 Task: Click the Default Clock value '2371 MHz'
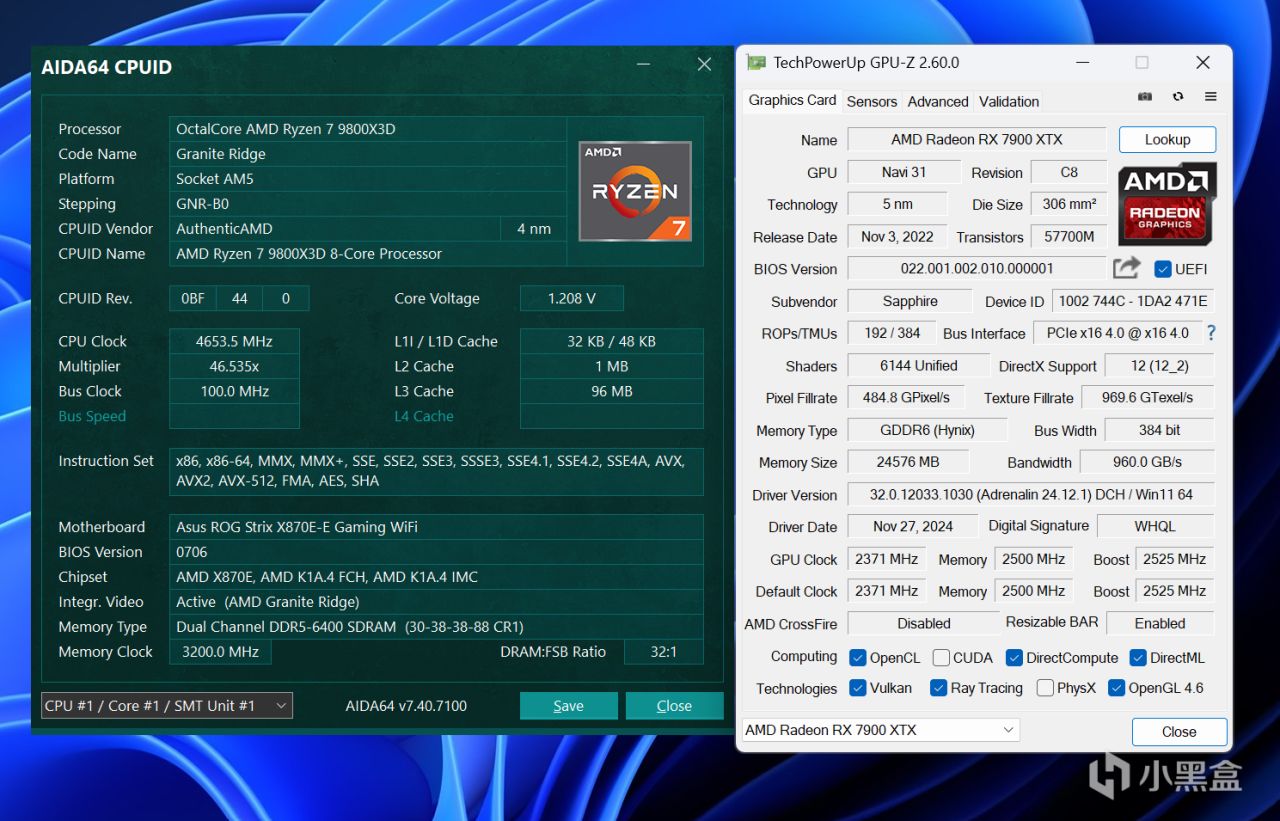[x=886, y=591]
